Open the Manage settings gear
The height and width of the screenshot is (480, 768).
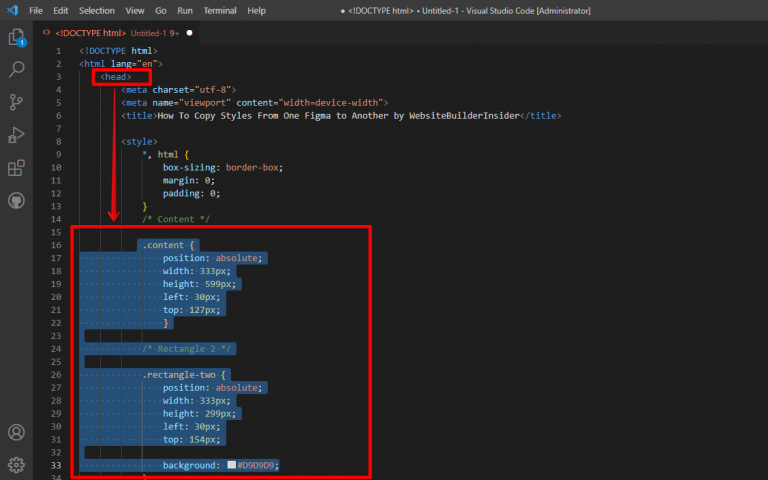tap(16, 464)
